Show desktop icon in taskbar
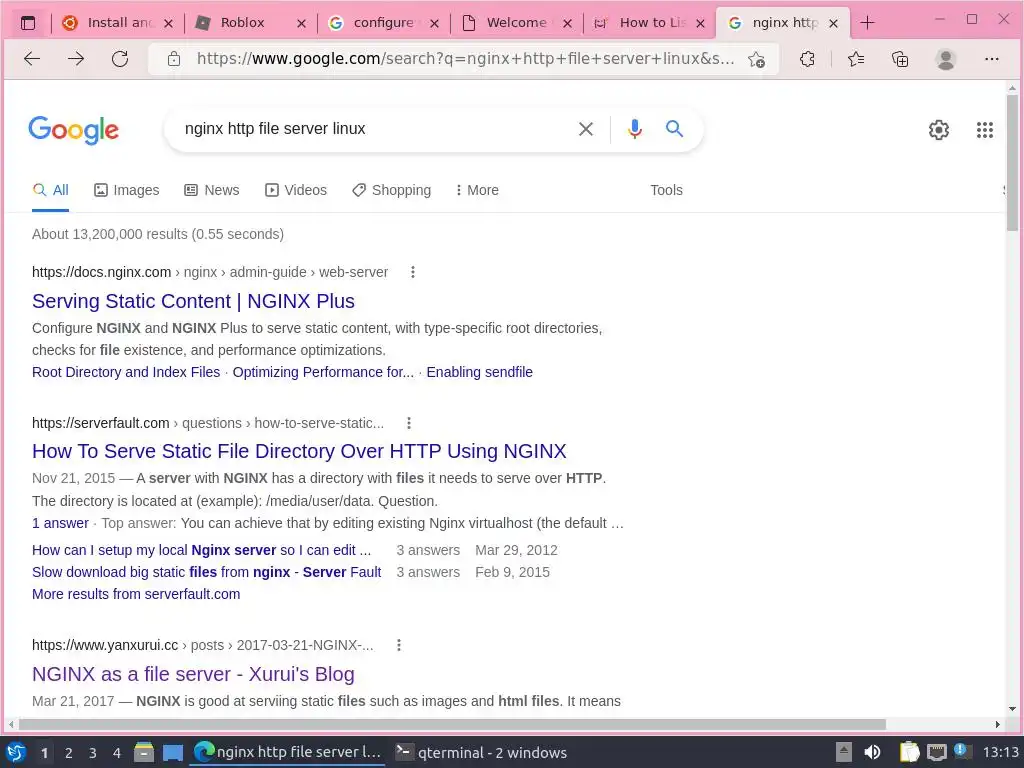Viewport: 1024px width, 768px height. click(172, 753)
